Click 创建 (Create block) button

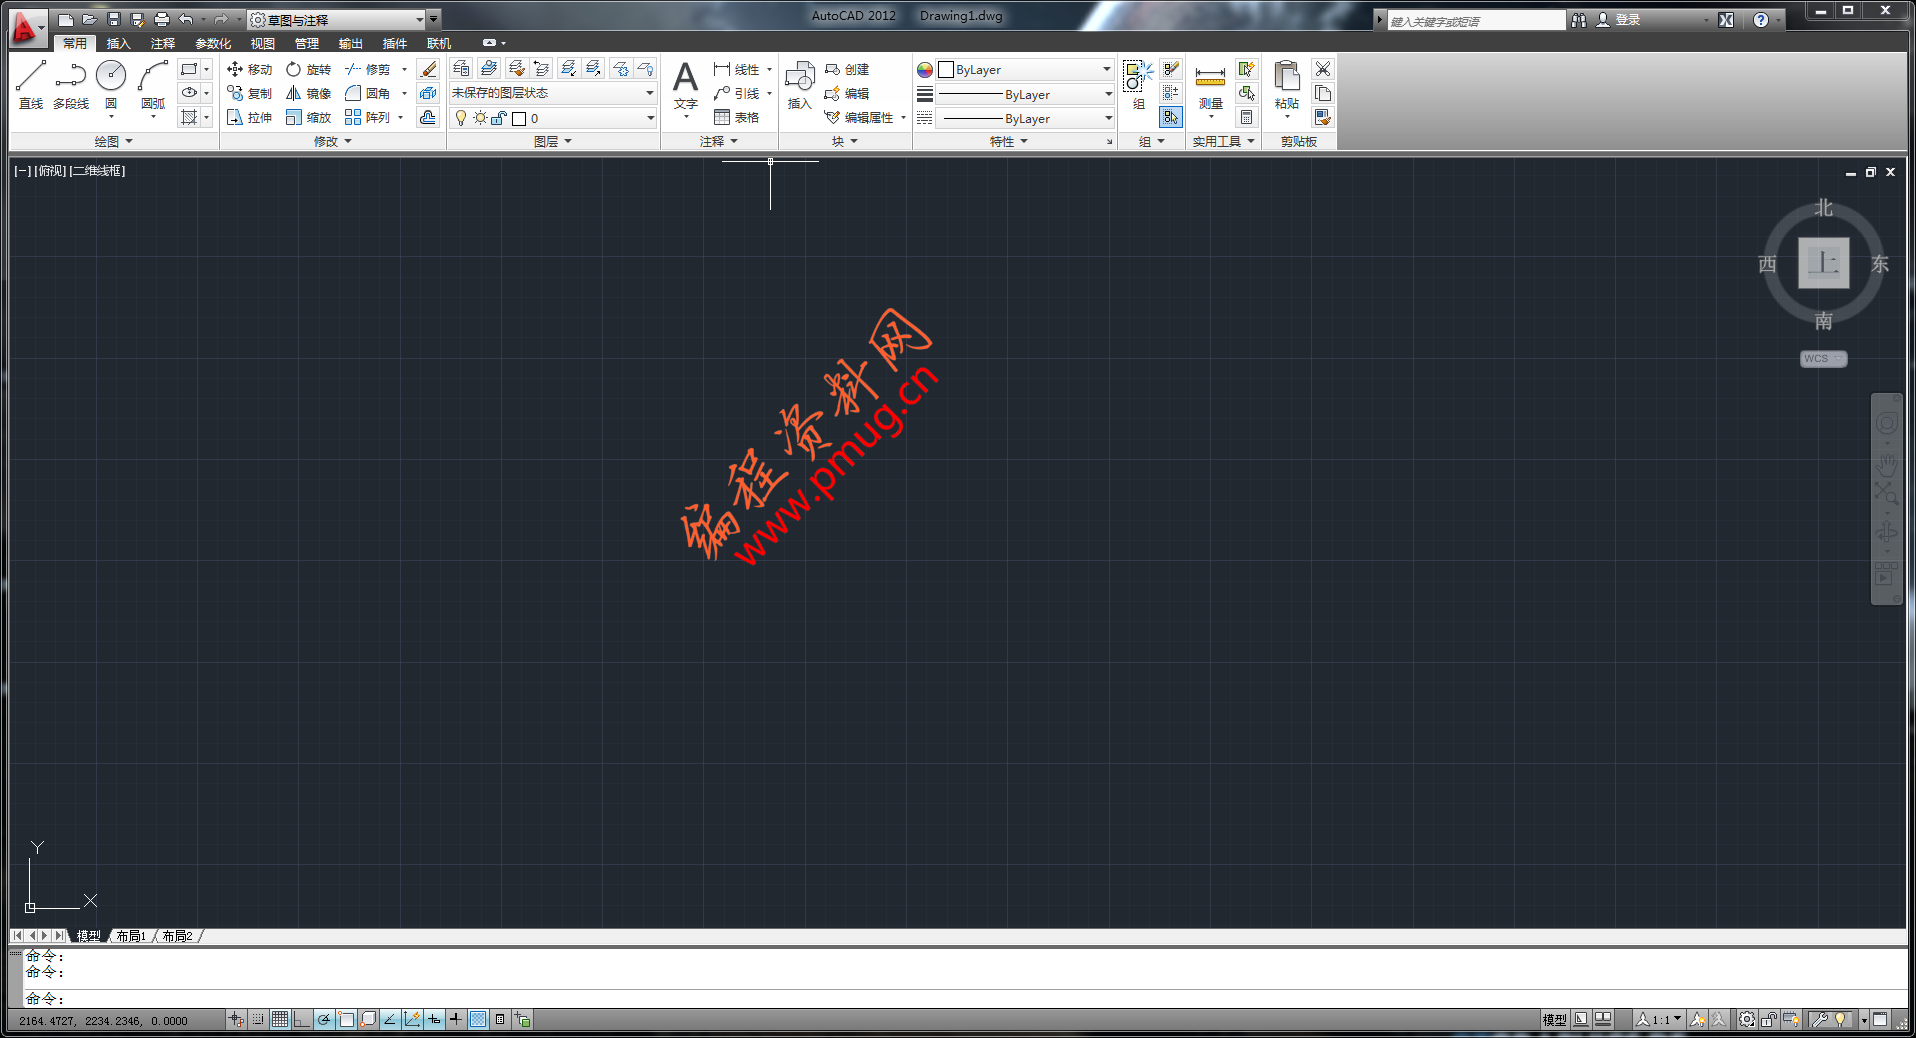(x=847, y=69)
